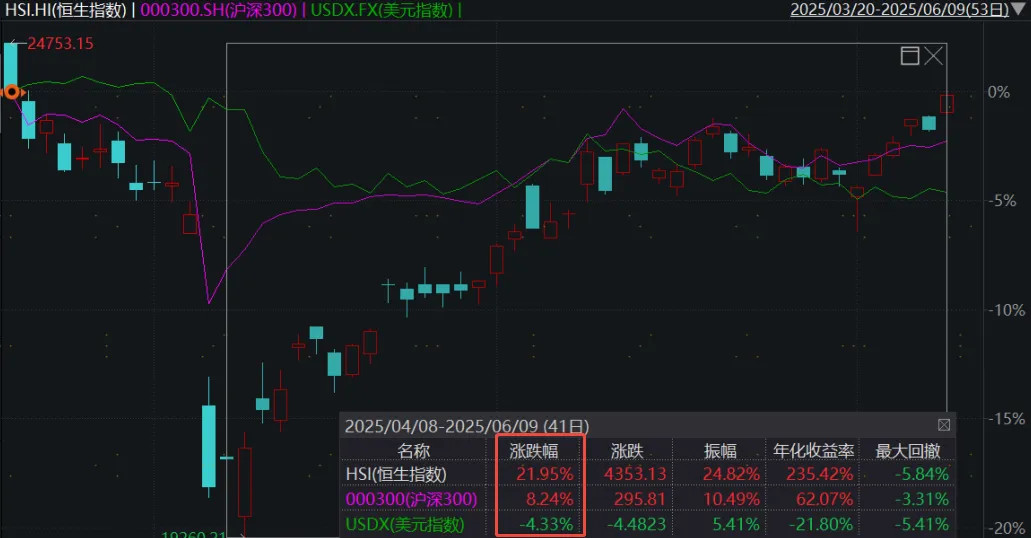Click the 10.49% amplitude value
Screen dimensions: 1031x538
pyautogui.click(x=731, y=499)
